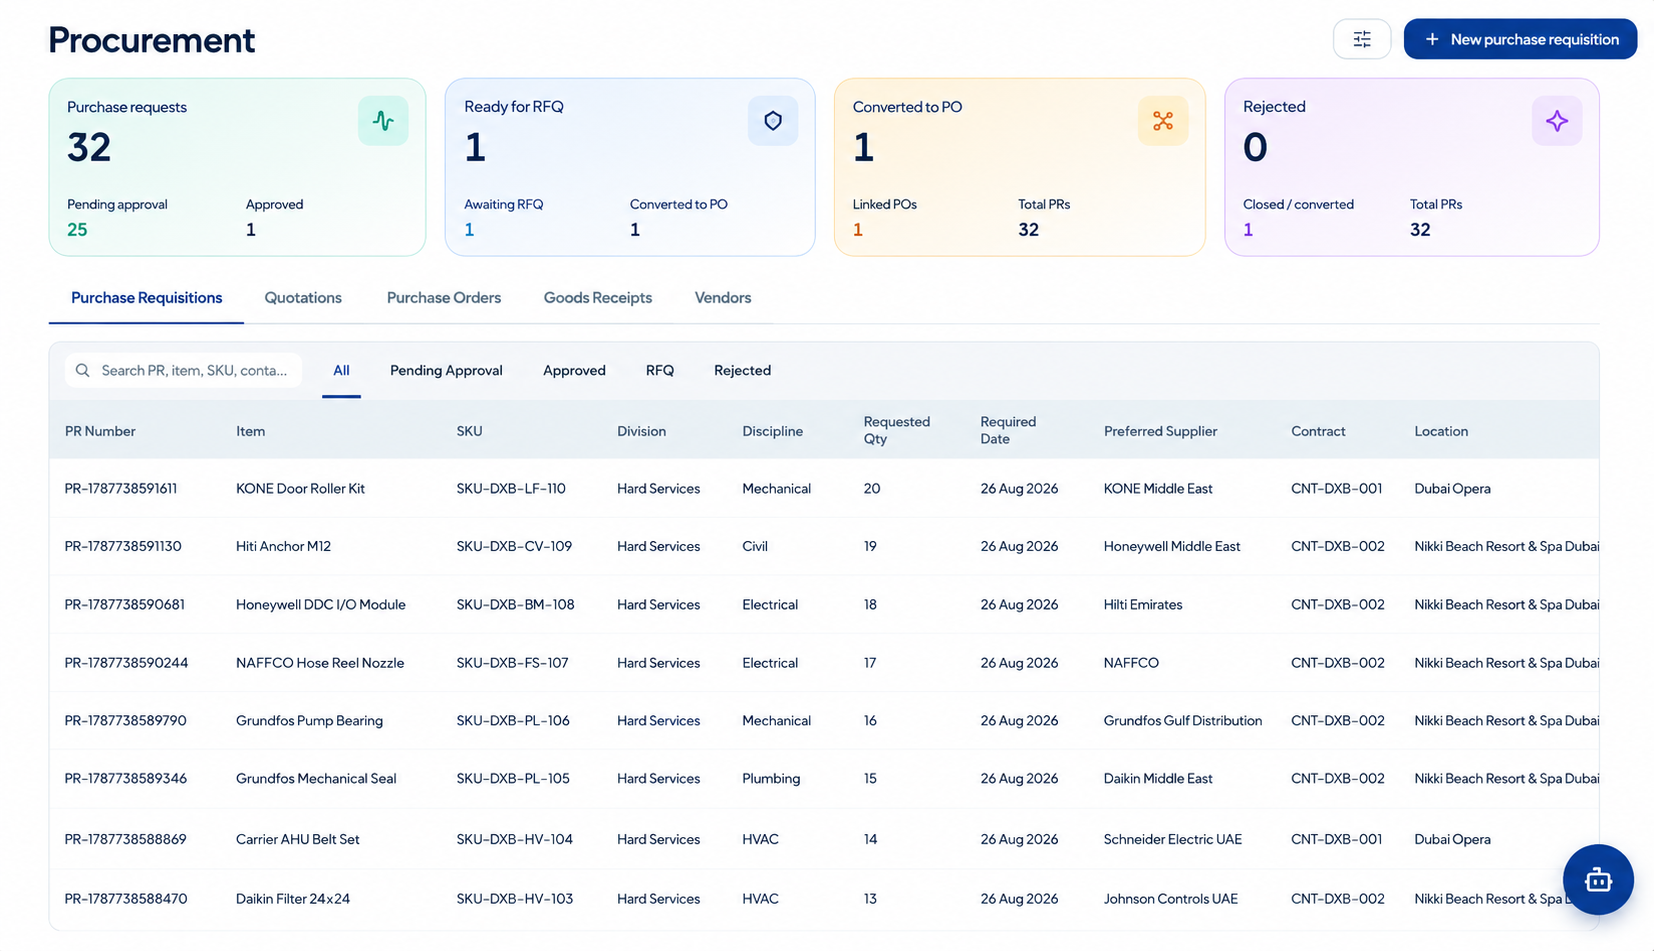Click Hilti Emirates supplier cell
The image size is (1654, 951).
coord(1143,604)
